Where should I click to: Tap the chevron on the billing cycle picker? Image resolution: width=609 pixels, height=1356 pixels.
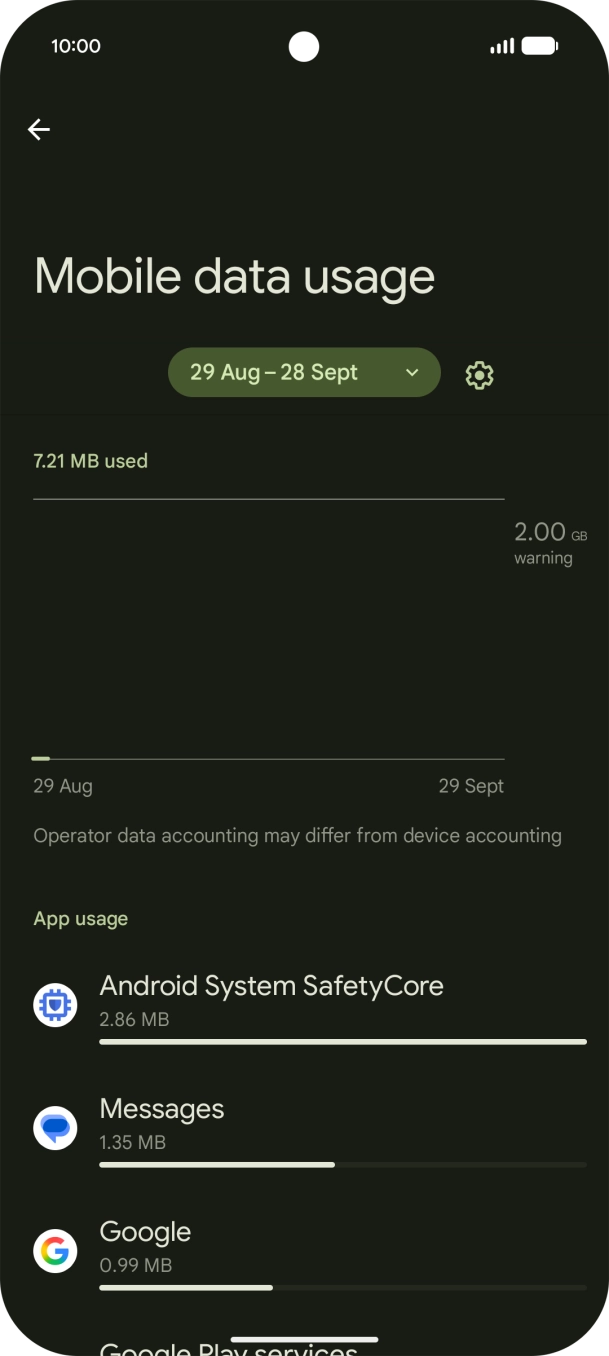[410, 372]
